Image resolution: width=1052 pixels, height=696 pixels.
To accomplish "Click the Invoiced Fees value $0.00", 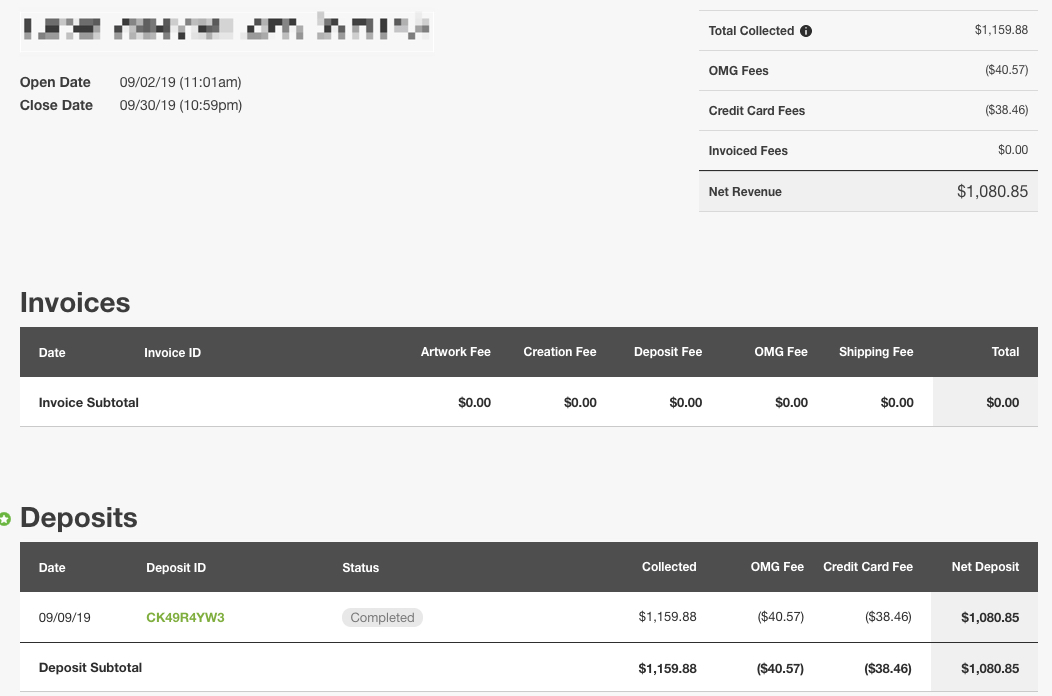I will click(1012, 150).
